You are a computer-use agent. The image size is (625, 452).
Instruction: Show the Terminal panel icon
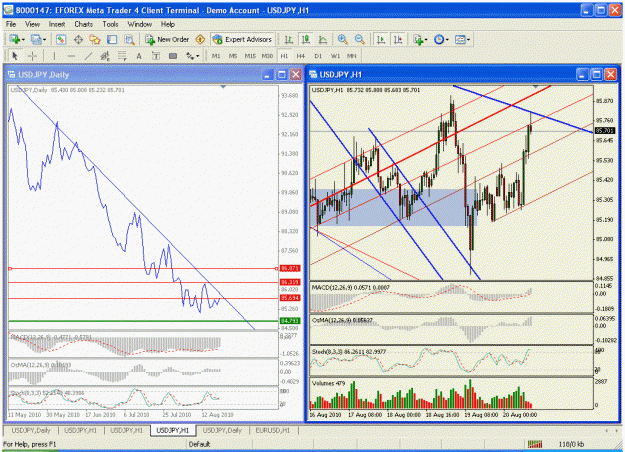click(112, 39)
